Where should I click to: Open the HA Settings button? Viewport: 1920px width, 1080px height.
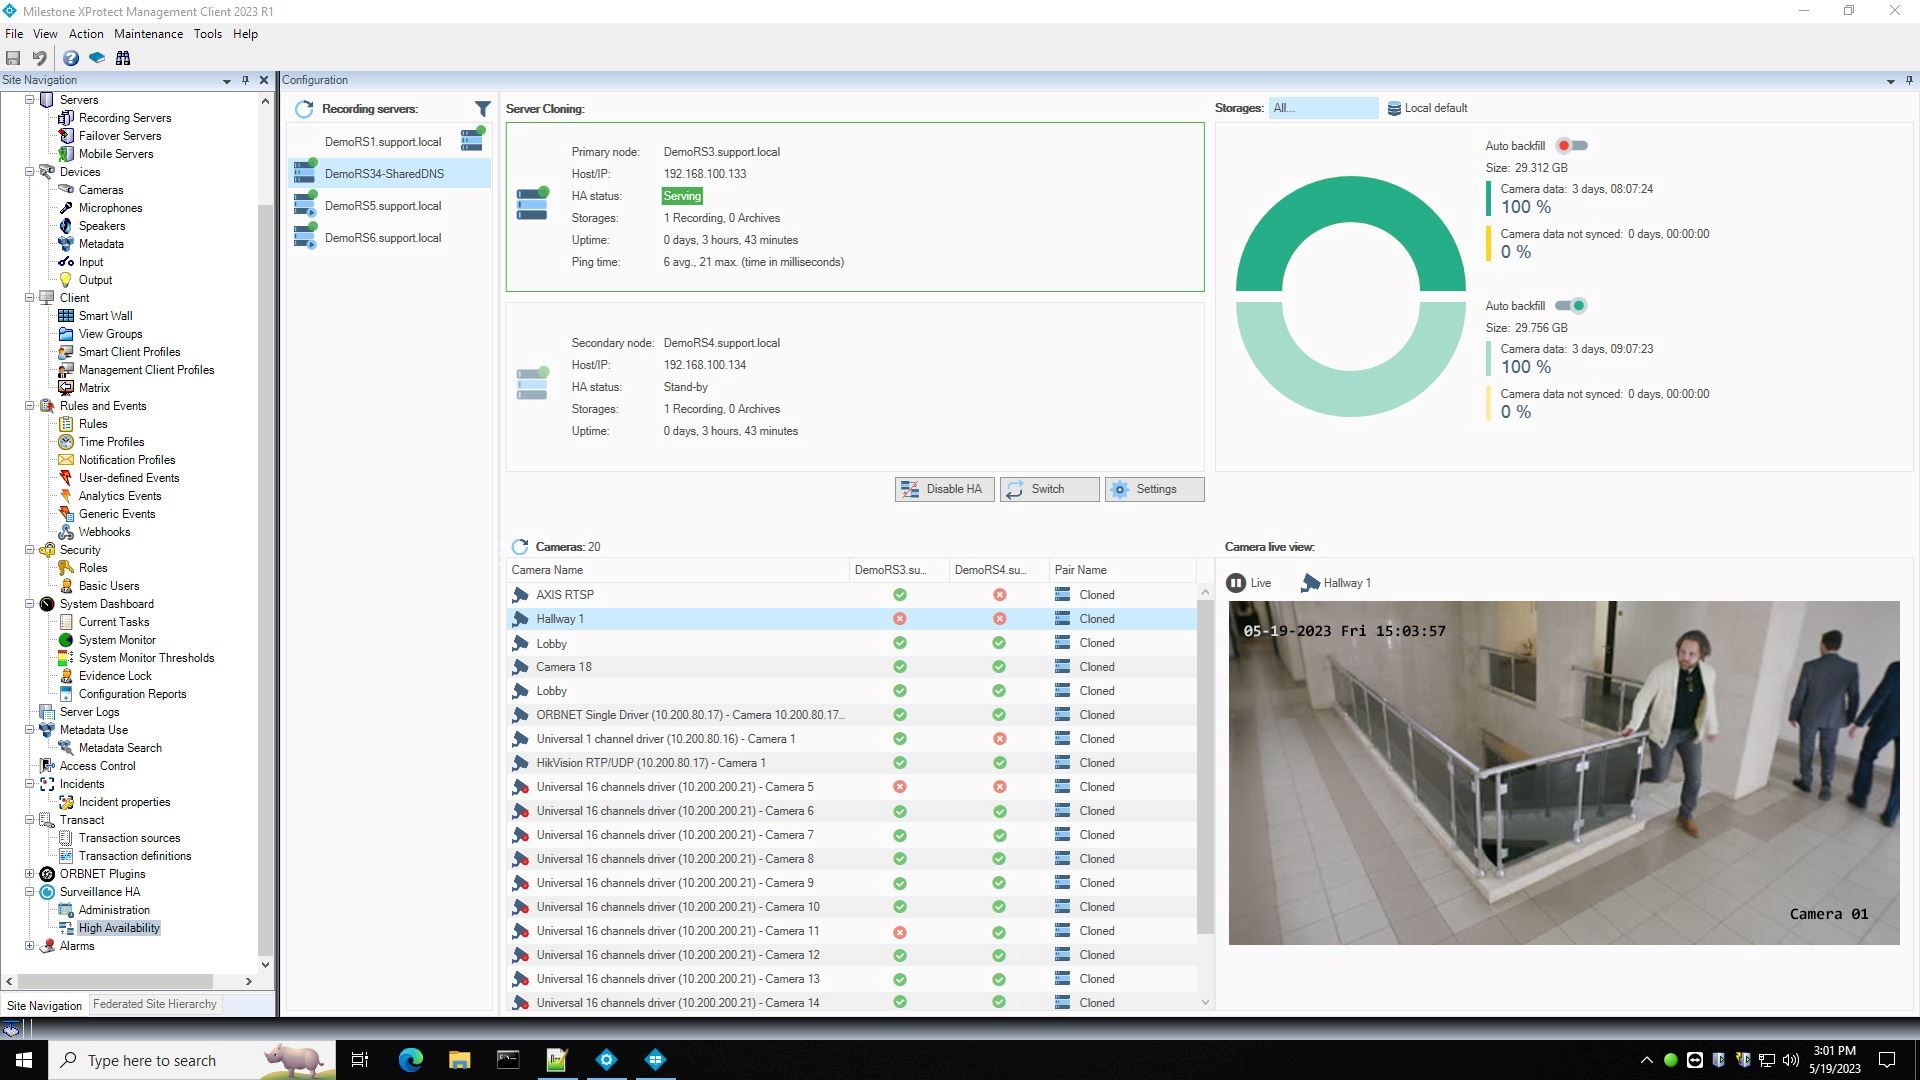pos(1154,489)
